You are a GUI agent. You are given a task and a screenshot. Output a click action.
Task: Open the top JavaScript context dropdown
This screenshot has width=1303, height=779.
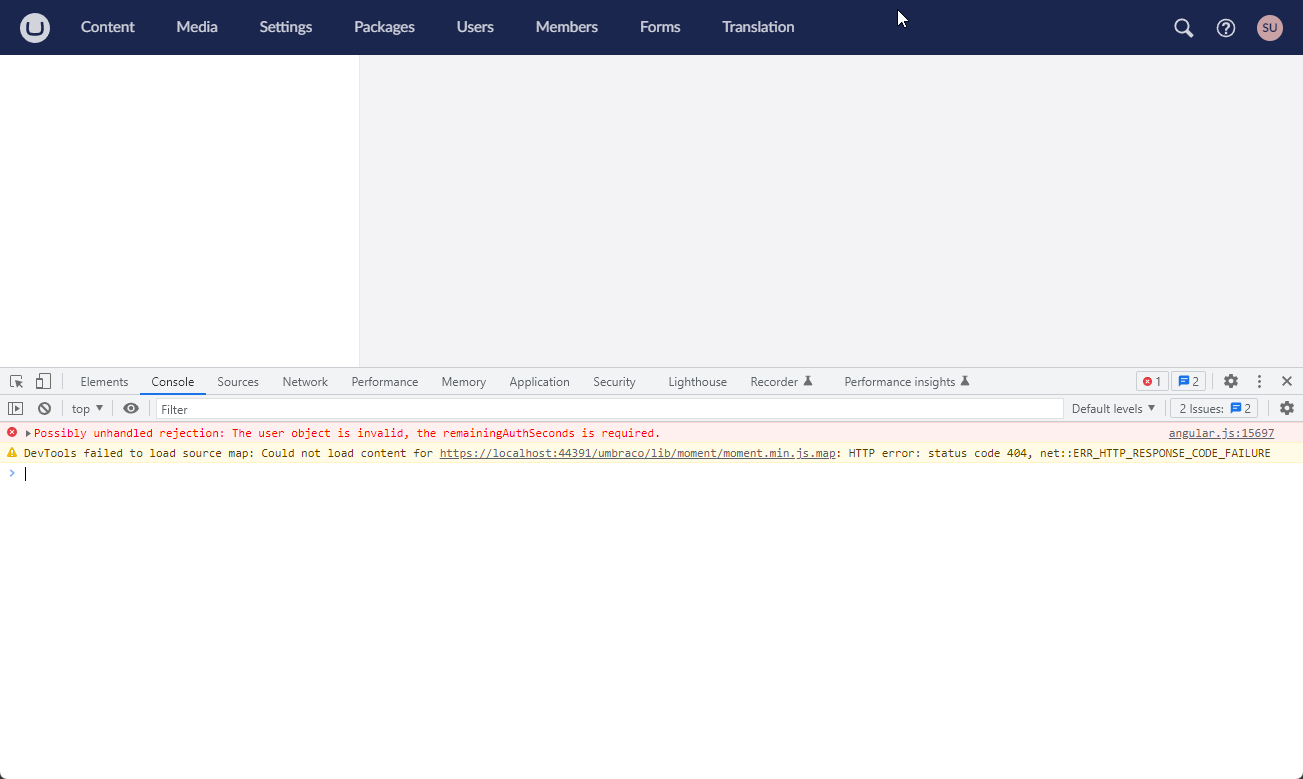pos(87,409)
